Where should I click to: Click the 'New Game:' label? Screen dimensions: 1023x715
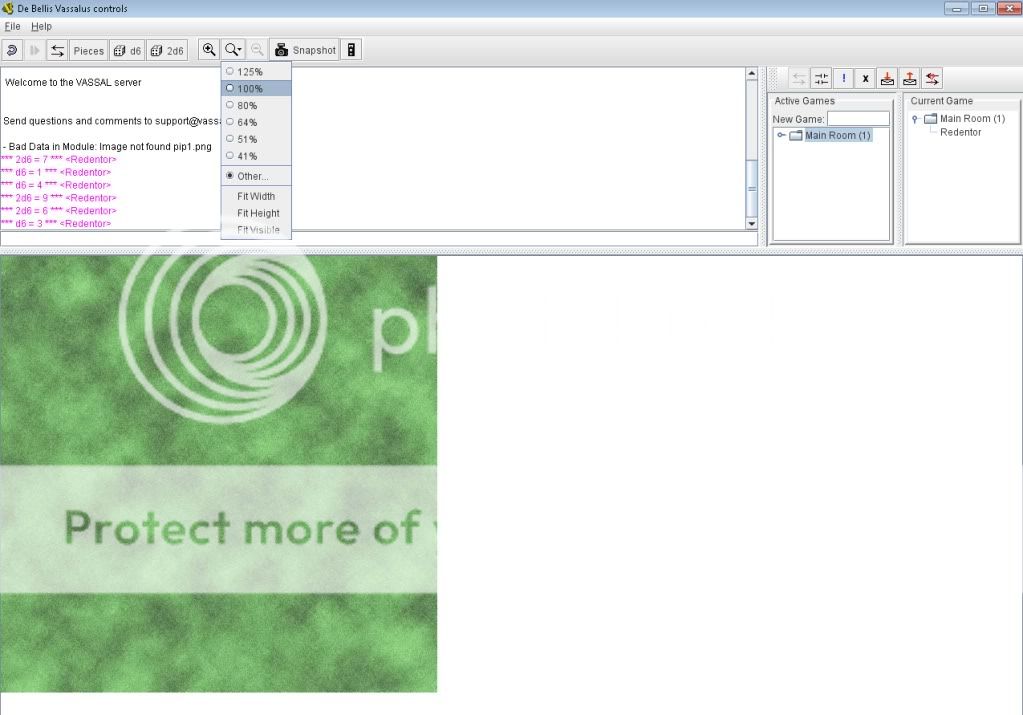coord(798,119)
